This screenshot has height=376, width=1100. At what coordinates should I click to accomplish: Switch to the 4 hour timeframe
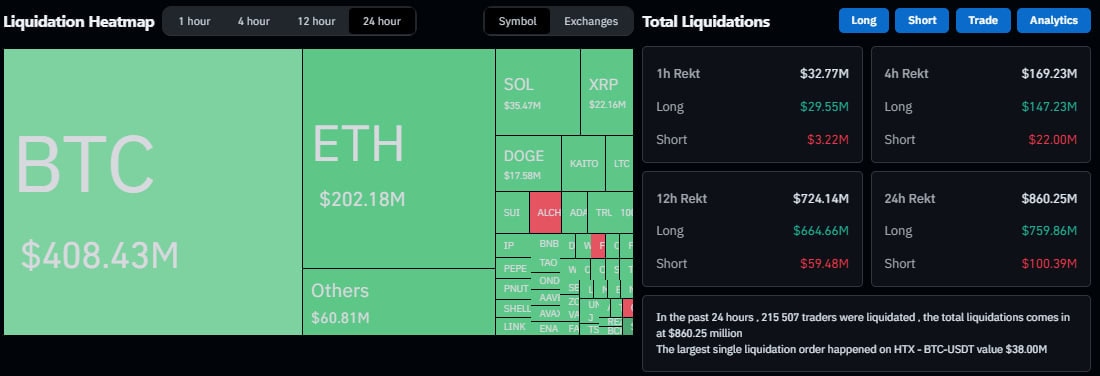(253, 21)
